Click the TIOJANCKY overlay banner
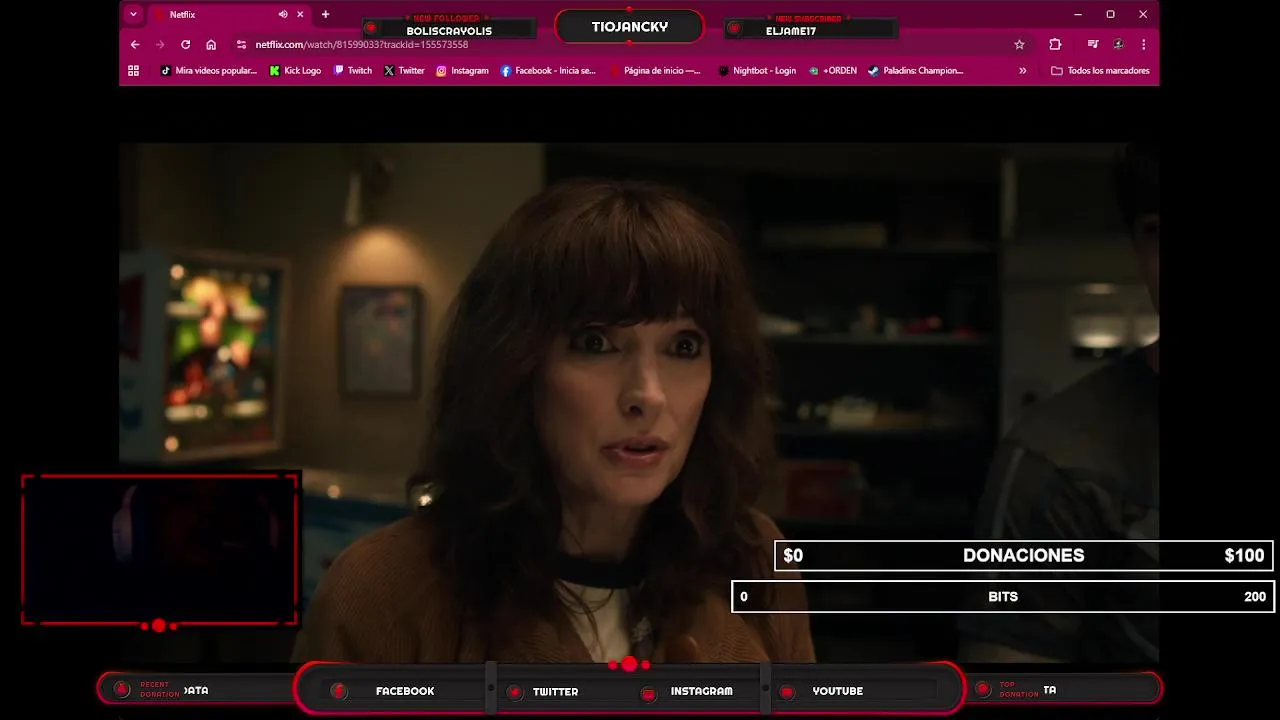1280x720 pixels. pyautogui.click(x=629, y=27)
